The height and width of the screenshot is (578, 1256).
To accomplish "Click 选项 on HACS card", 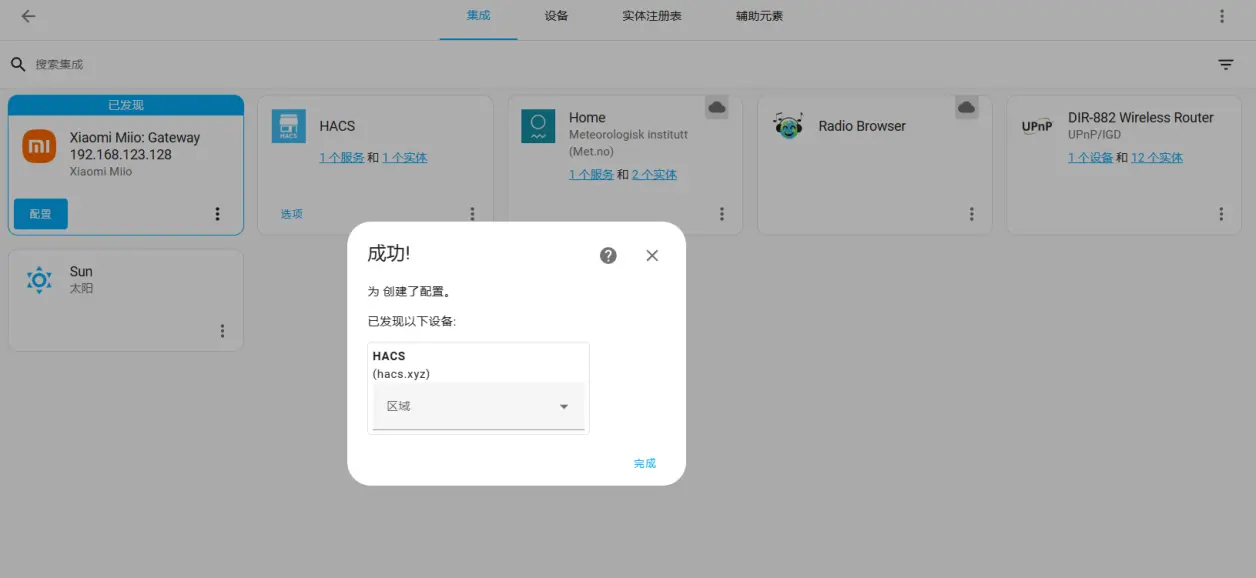I will (x=291, y=214).
